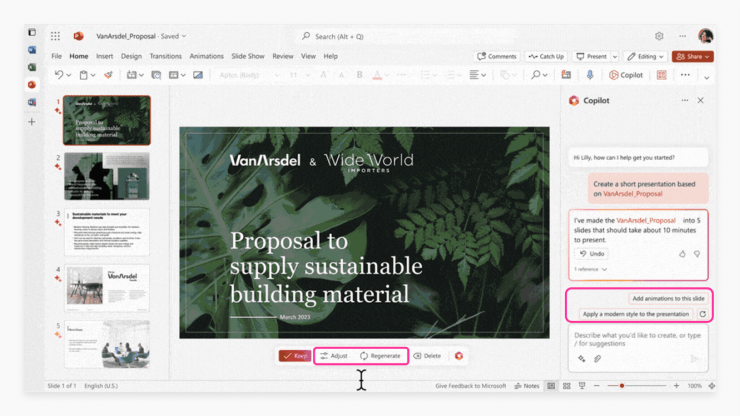Open the settings gear icon
The image size is (740, 416).
(x=659, y=36)
